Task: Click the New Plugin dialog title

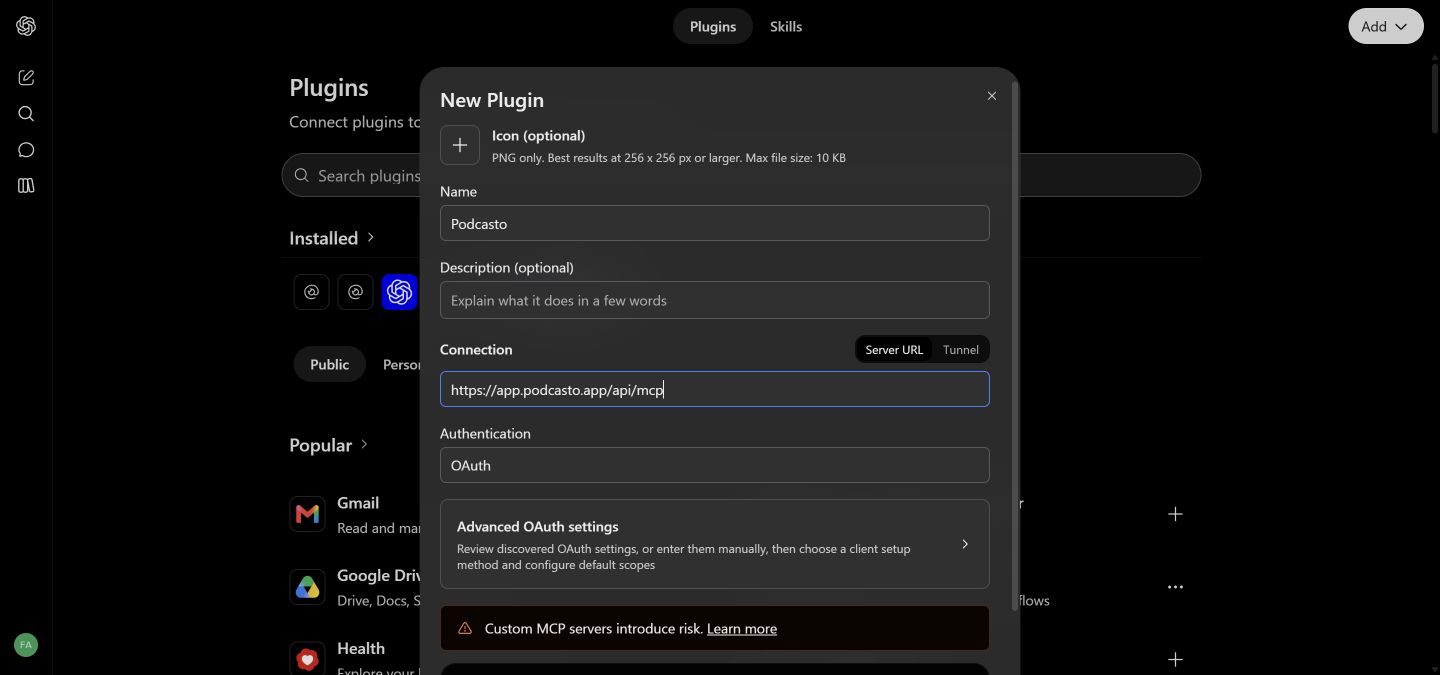Action: coord(492,100)
